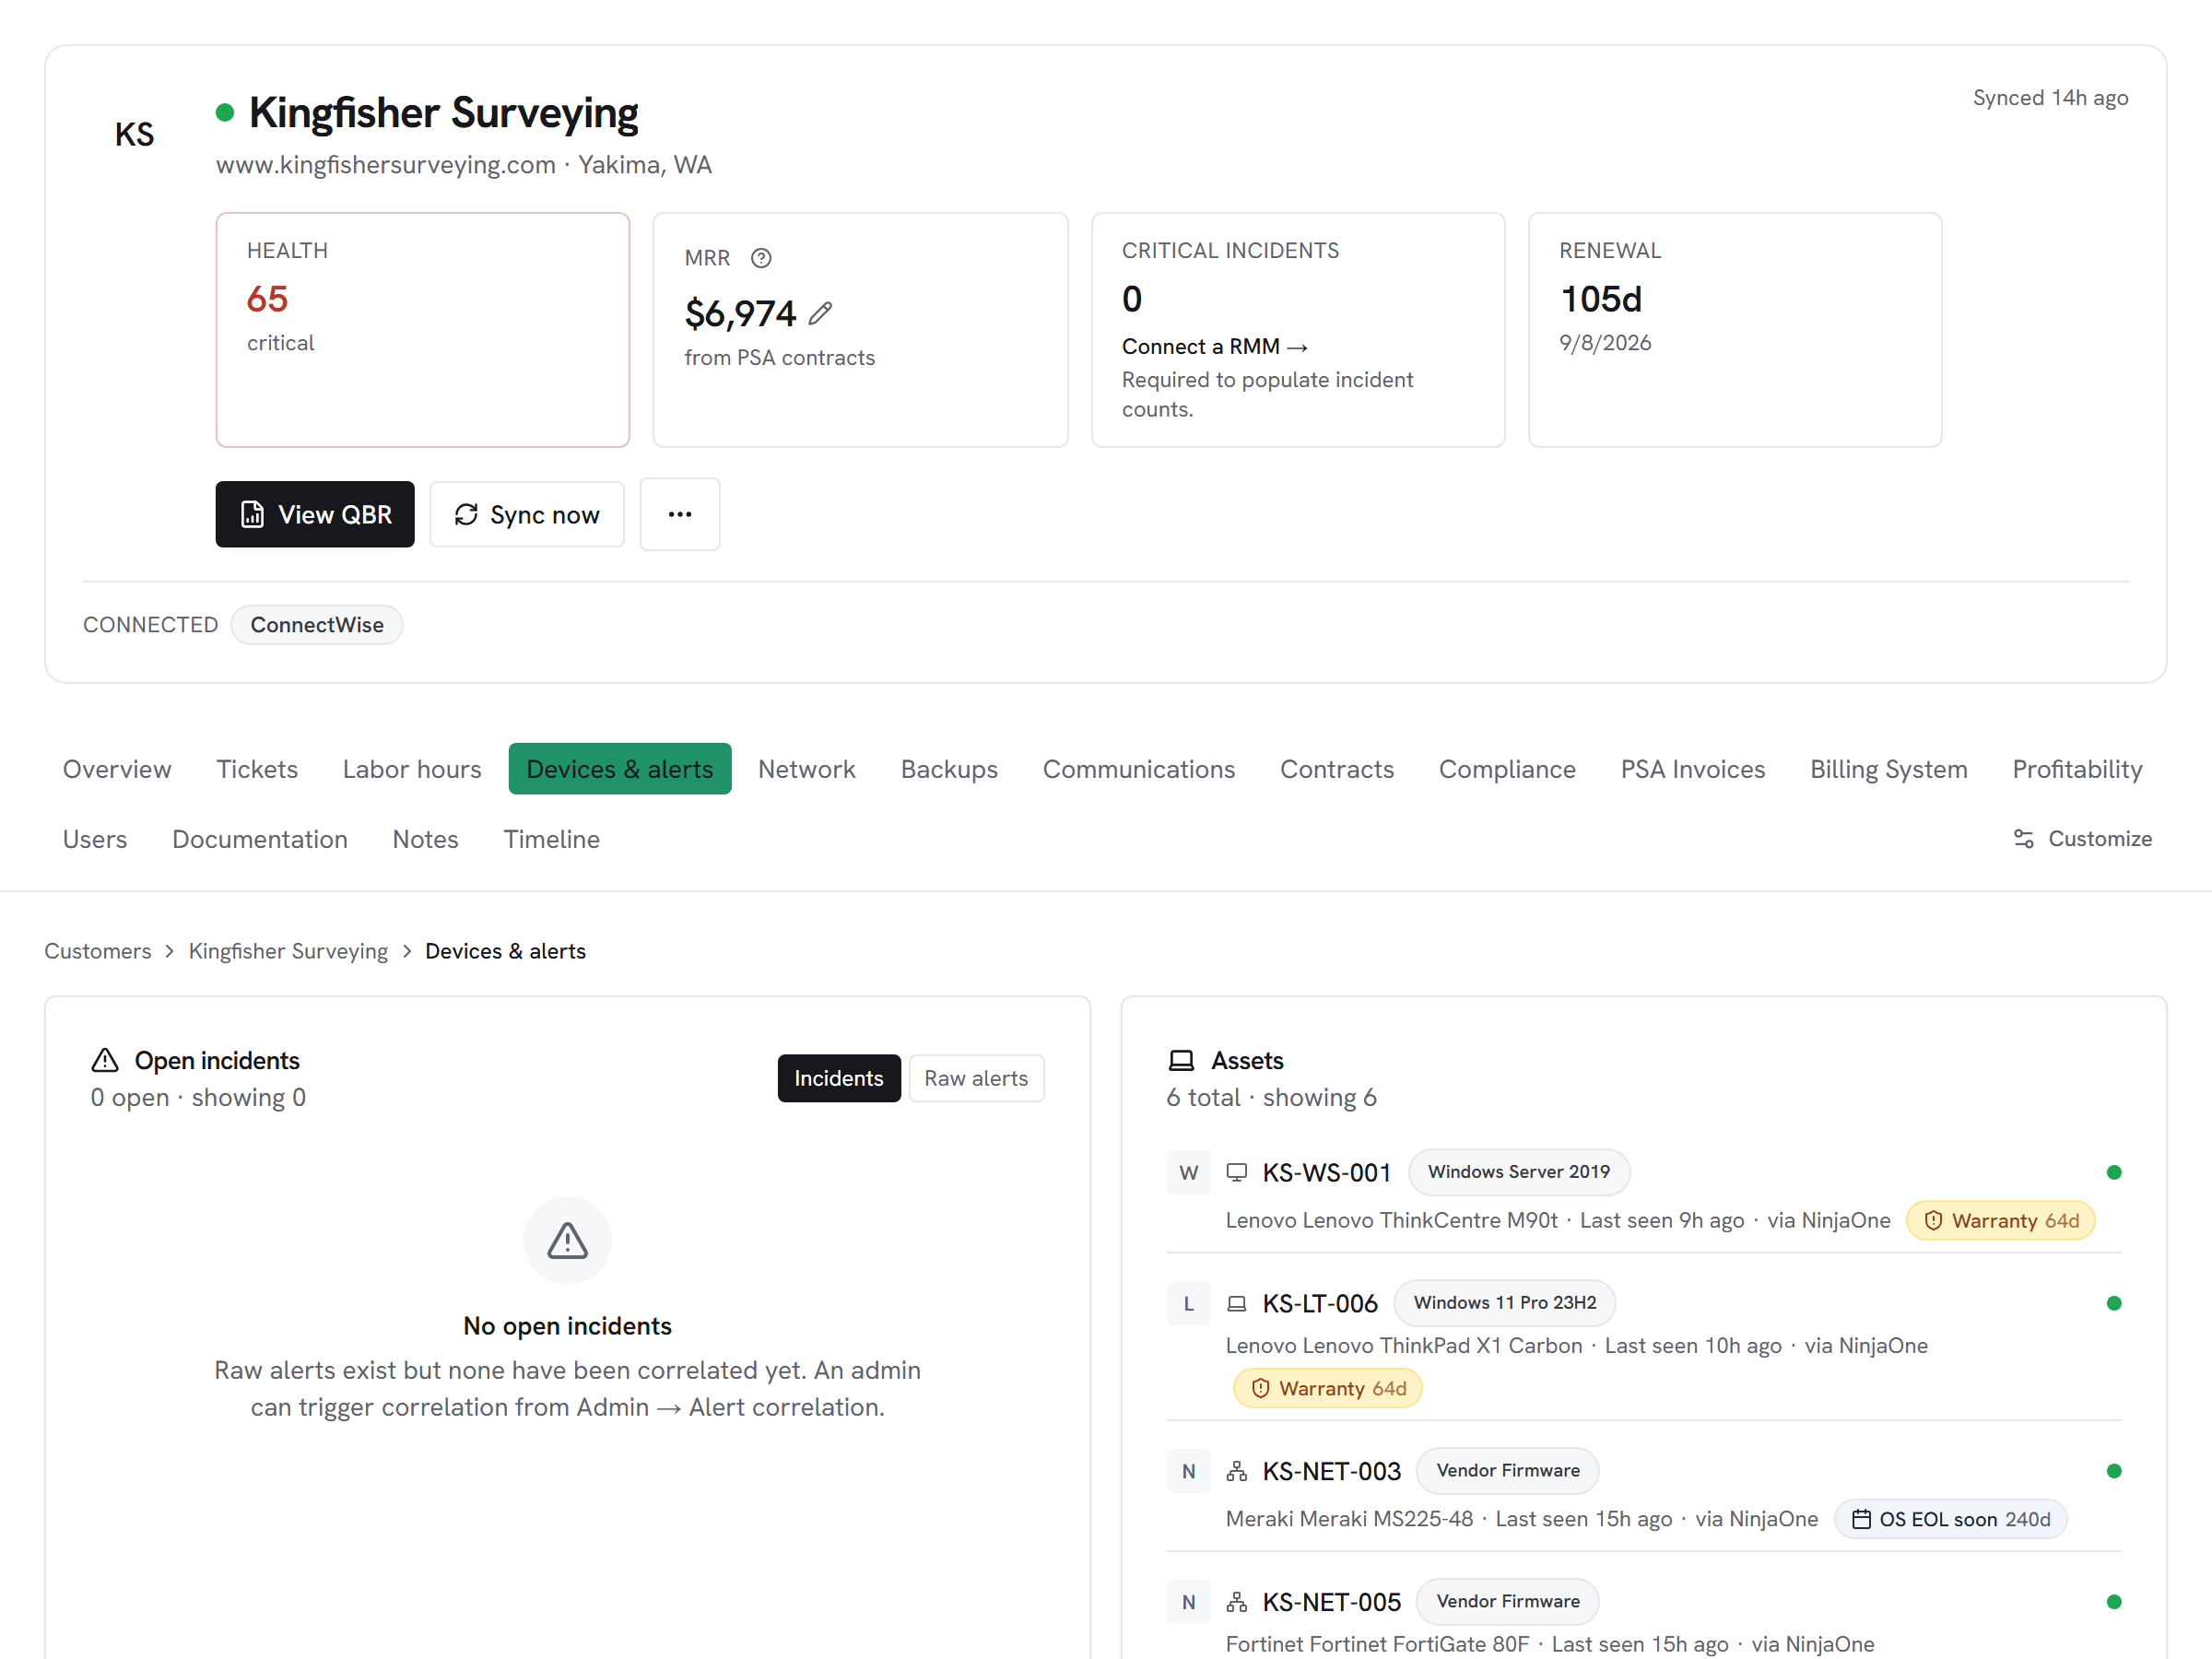Click the Customize sliders icon
The width and height of the screenshot is (2212, 1659).
(2023, 838)
